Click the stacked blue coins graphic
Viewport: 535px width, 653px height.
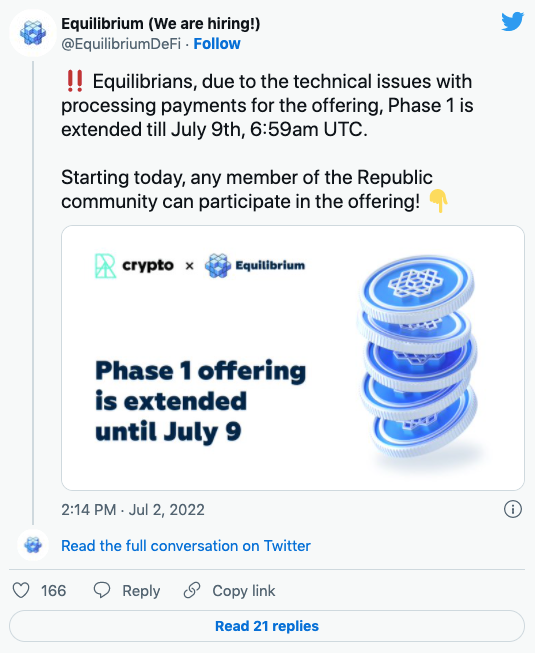418,355
